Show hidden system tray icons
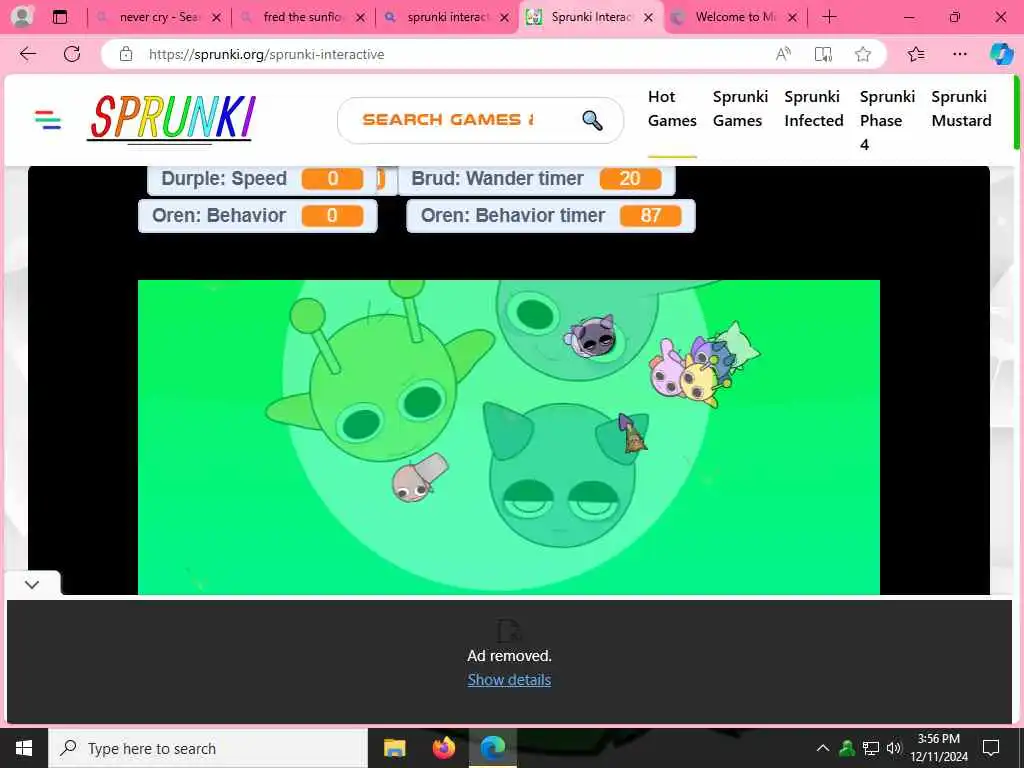The width and height of the screenshot is (1024, 768). pos(823,748)
